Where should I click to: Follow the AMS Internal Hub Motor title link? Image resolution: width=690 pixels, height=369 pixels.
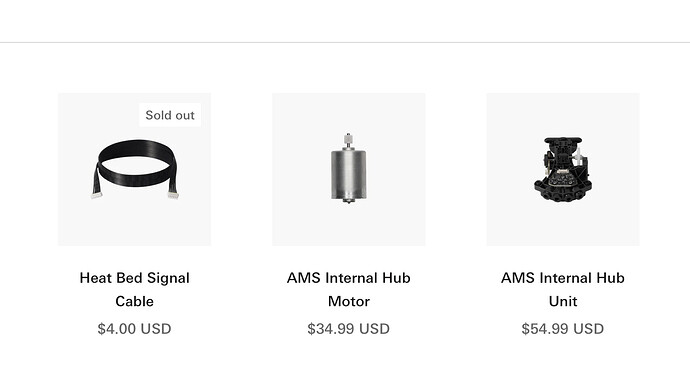click(349, 289)
